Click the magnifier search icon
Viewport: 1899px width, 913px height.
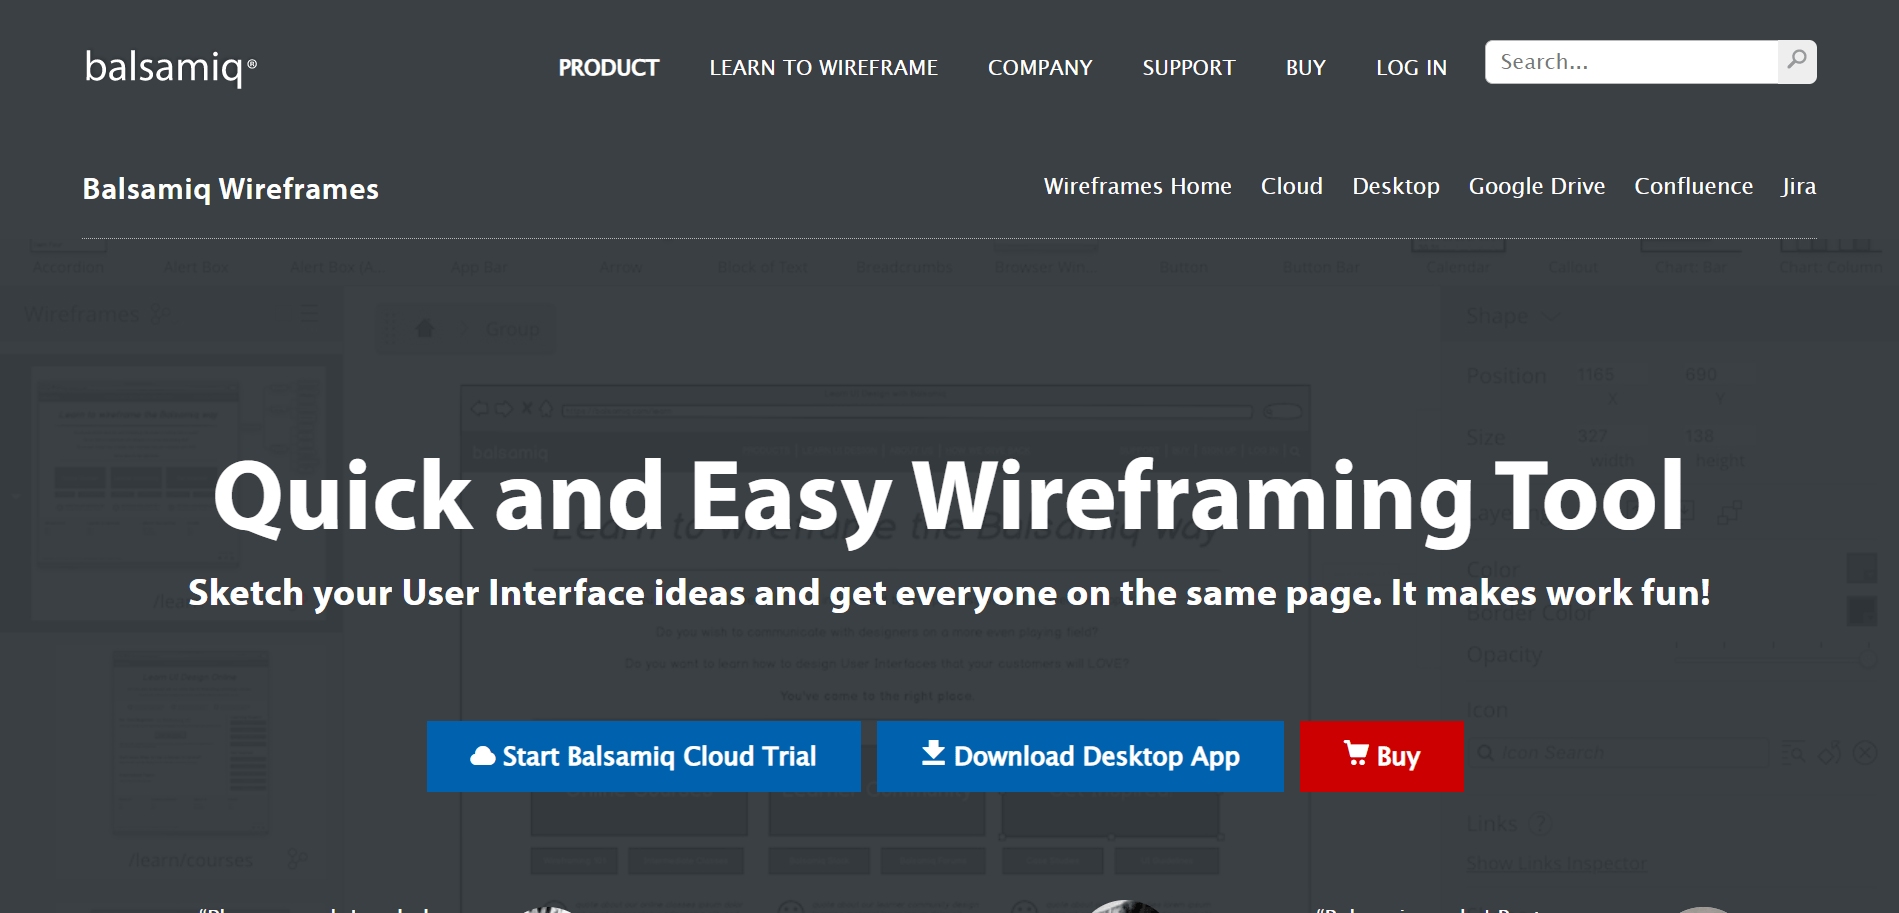1797,61
